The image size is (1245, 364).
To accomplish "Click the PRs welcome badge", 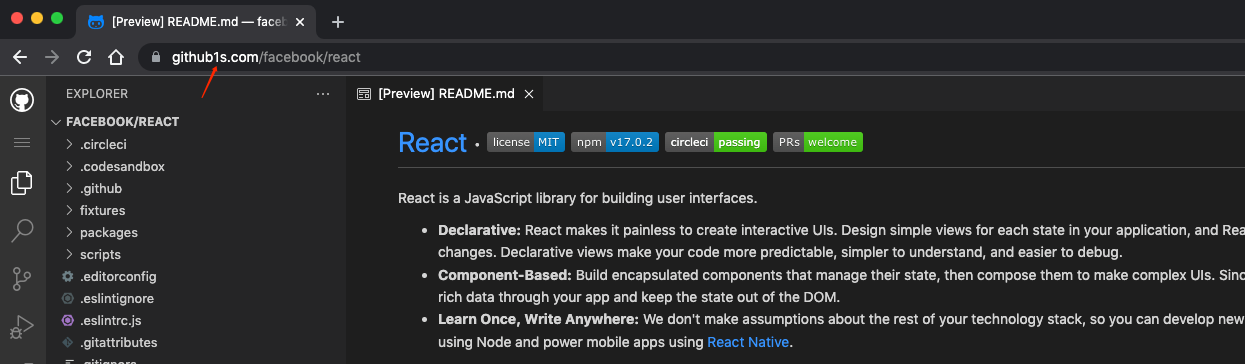I will coord(818,142).
